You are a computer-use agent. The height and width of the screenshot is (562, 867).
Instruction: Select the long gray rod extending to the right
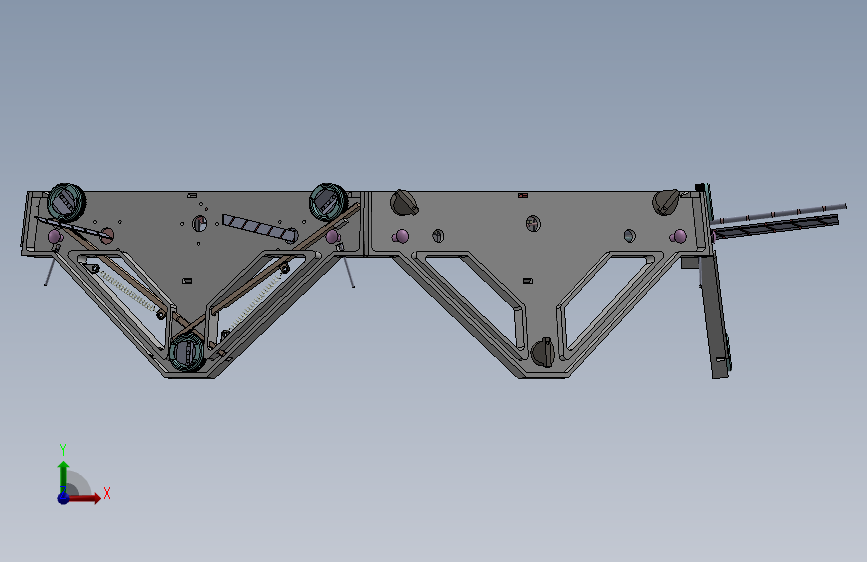coord(779,214)
